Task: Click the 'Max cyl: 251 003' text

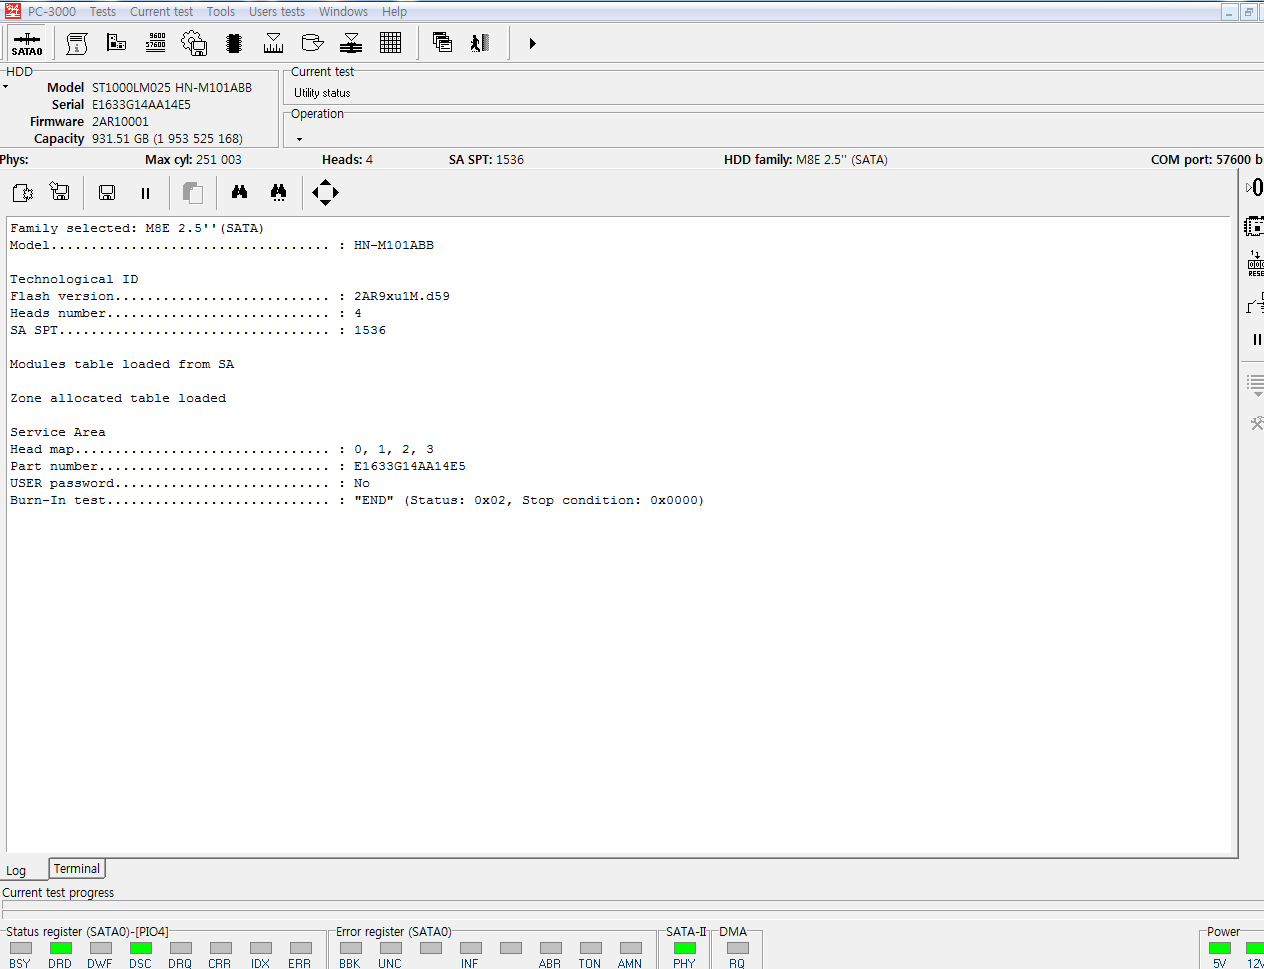Action: point(193,160)
